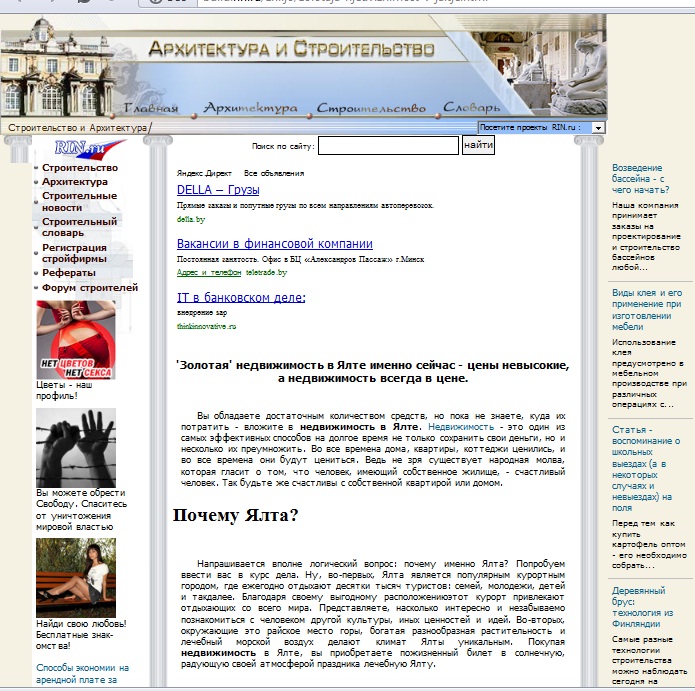
Task: Click the 'Вы можете обрести Свободу' ad text
Action: [82, 510]
